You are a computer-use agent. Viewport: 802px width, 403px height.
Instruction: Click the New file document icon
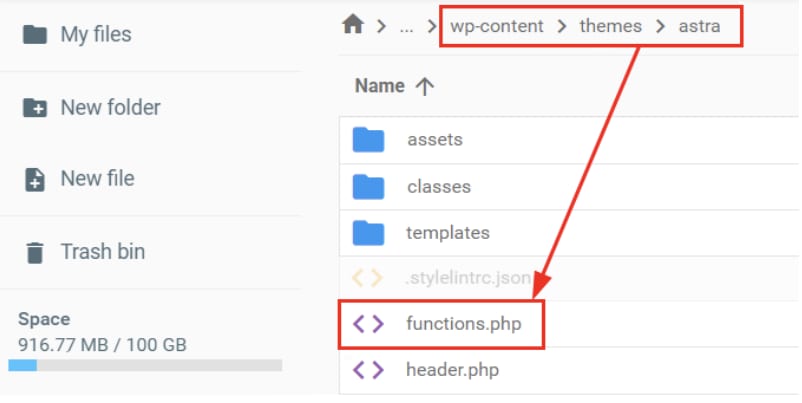tap(35, 180)
